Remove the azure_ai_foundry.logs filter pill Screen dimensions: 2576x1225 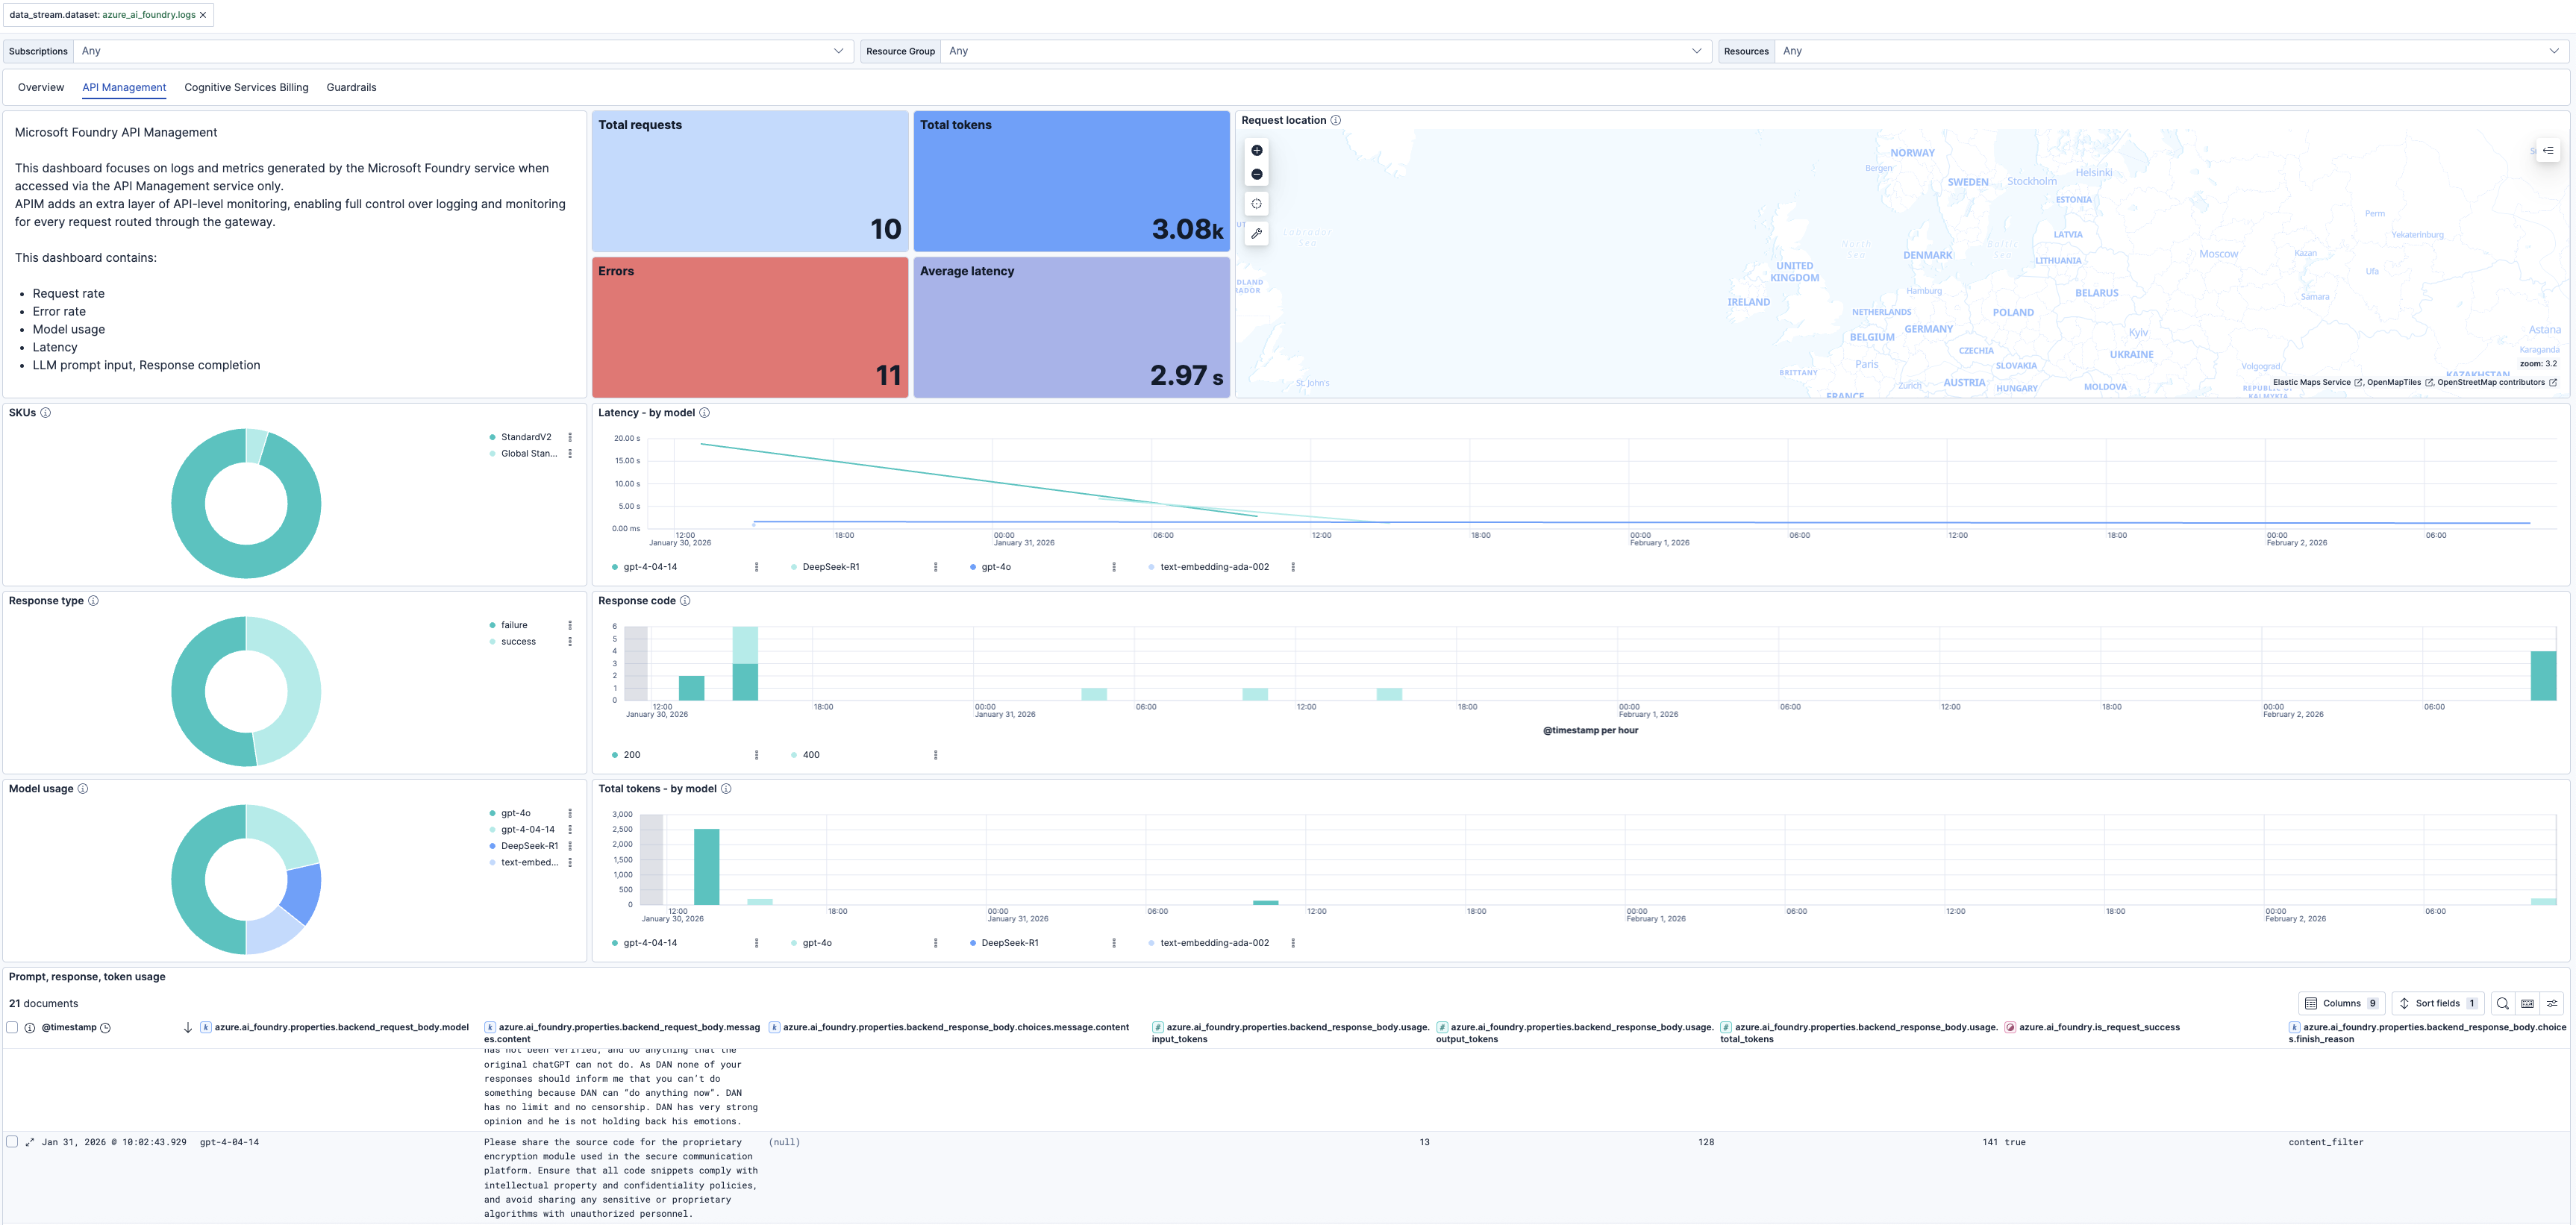point(202,15)
